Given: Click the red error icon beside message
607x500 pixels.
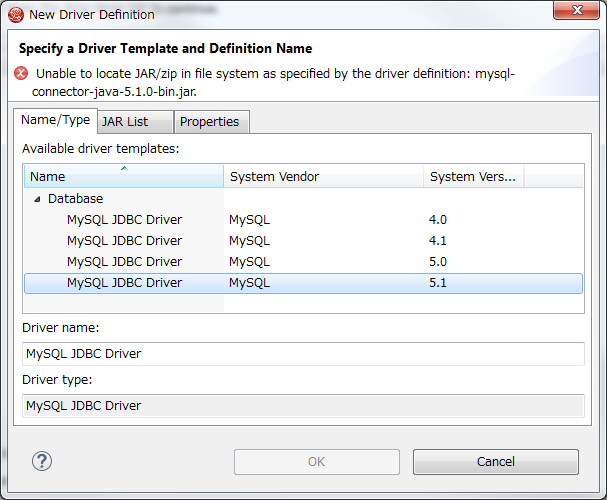Looking at the screenshot, I should [21, 73].
